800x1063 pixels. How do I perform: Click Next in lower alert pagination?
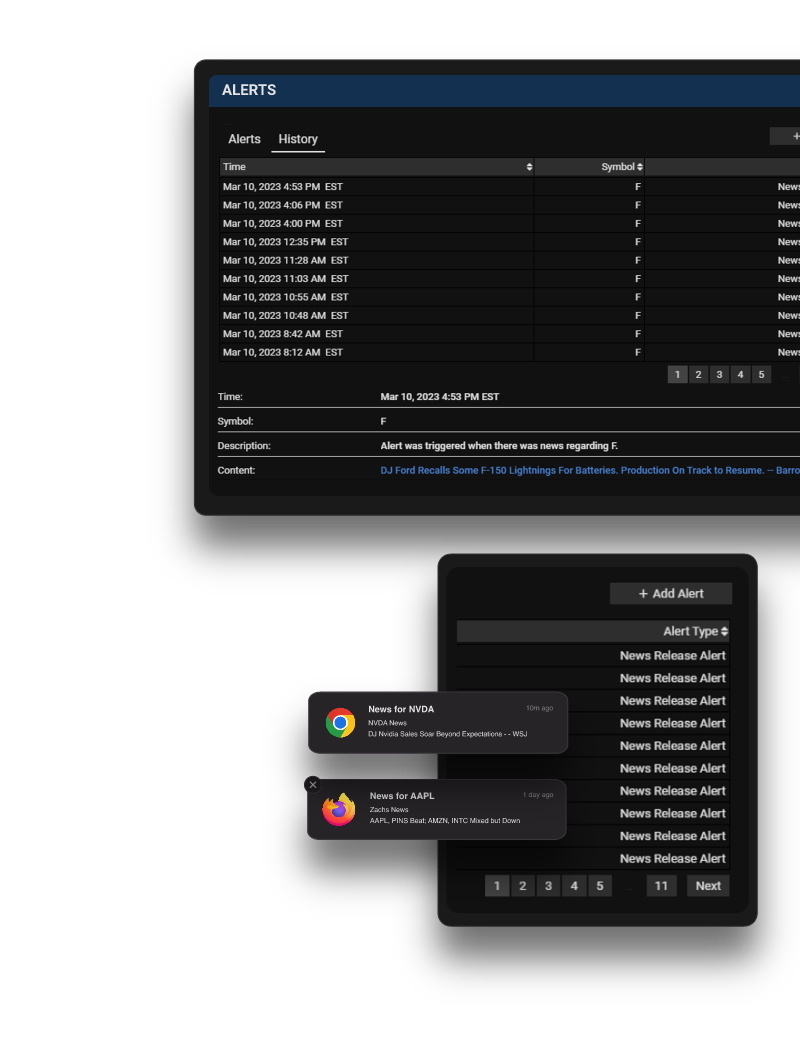(x=708, y=886)
